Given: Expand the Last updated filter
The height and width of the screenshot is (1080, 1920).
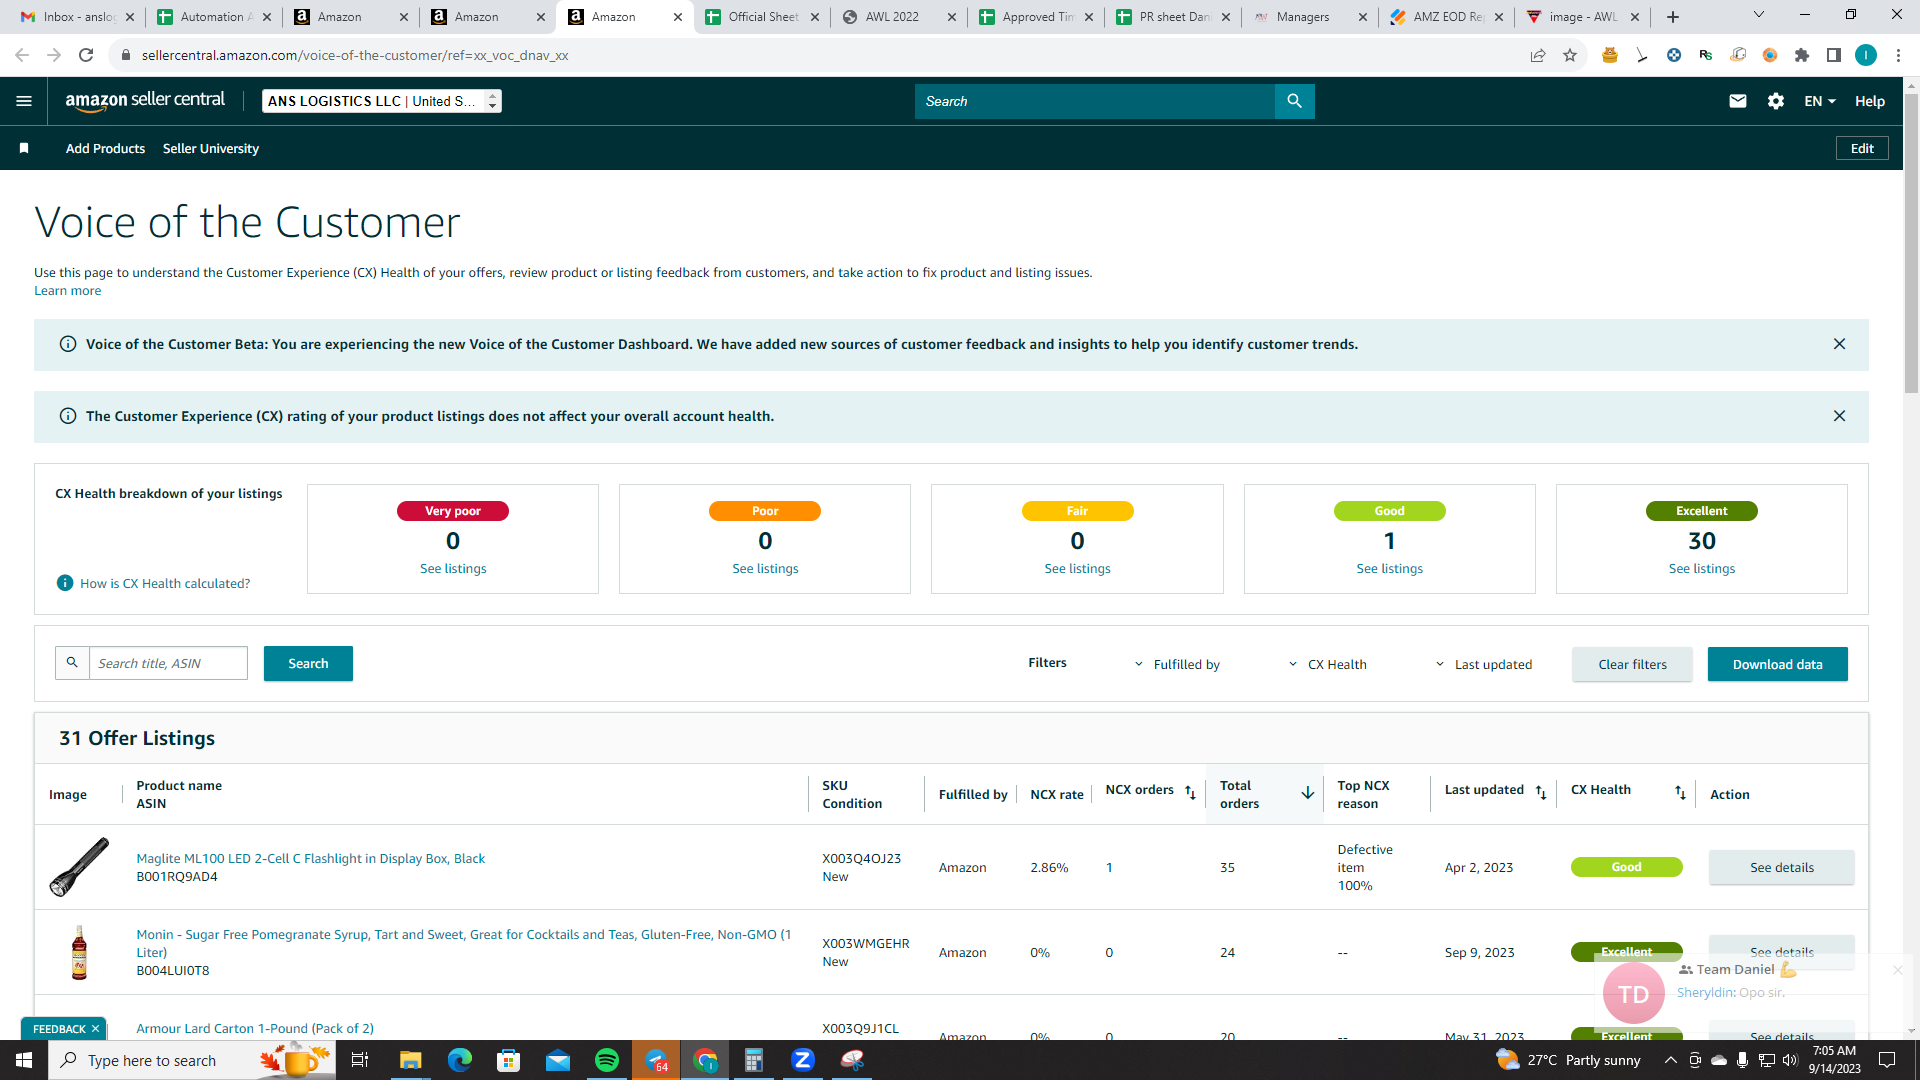Looking at the screenshot, I should coord(1483,664).
